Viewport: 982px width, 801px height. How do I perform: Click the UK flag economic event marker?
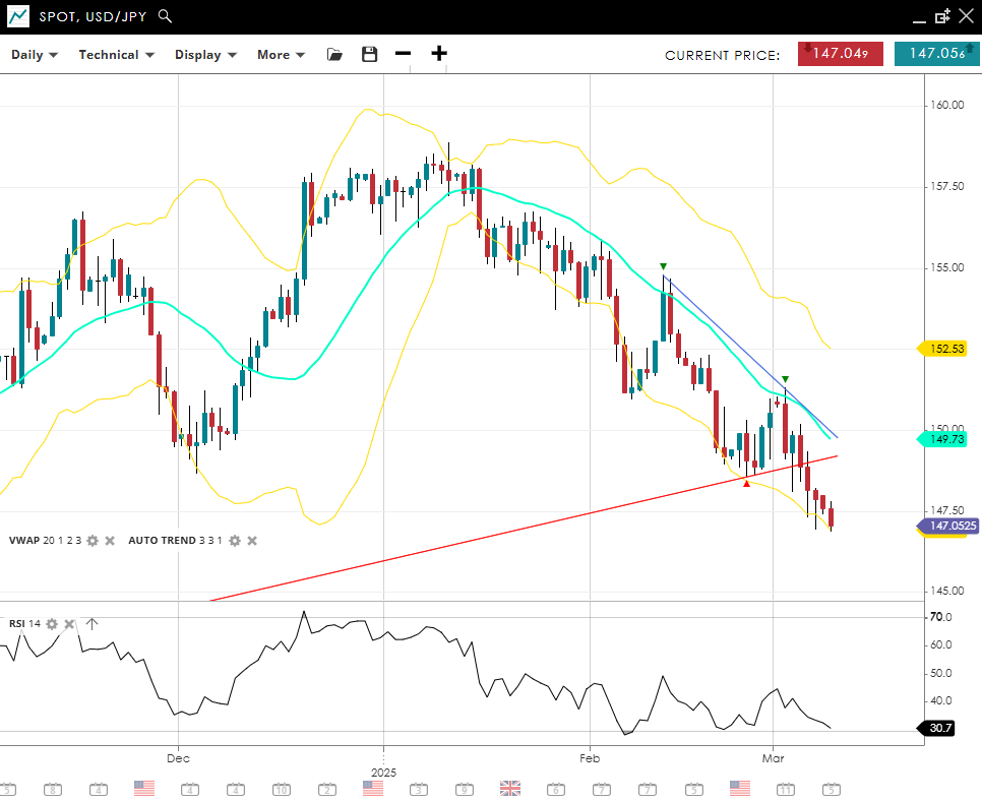click(x=510, y=788)
